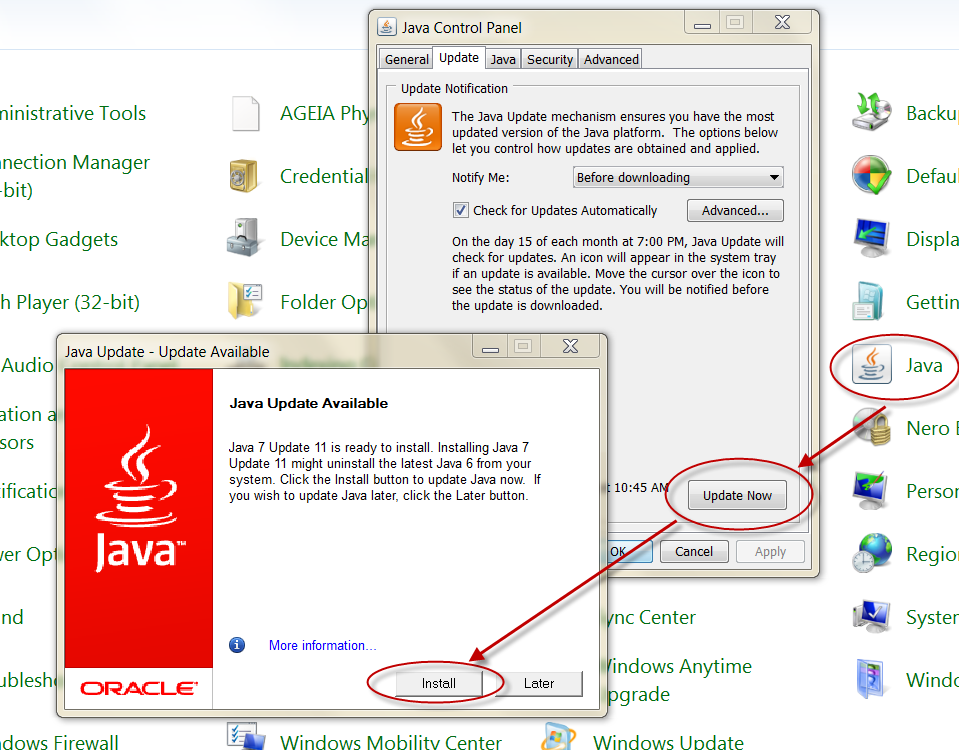Viewport: 959px width, 750px height.
Task: Open Credential Manager safe icon
Action: coord(244,176)
